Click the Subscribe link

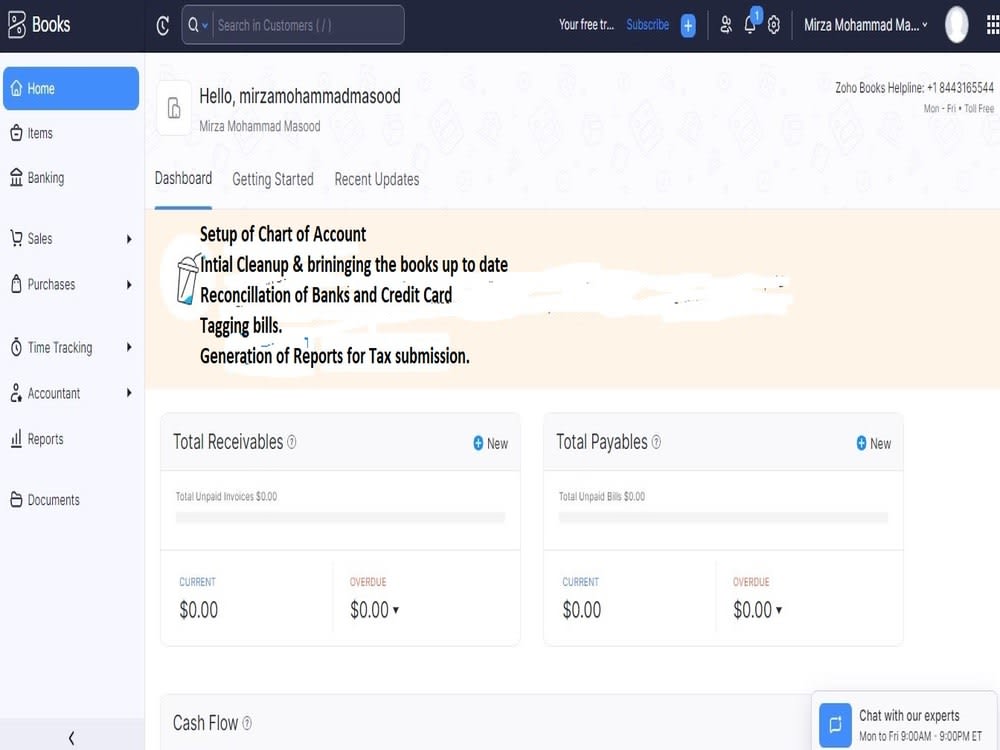point(647,25)
